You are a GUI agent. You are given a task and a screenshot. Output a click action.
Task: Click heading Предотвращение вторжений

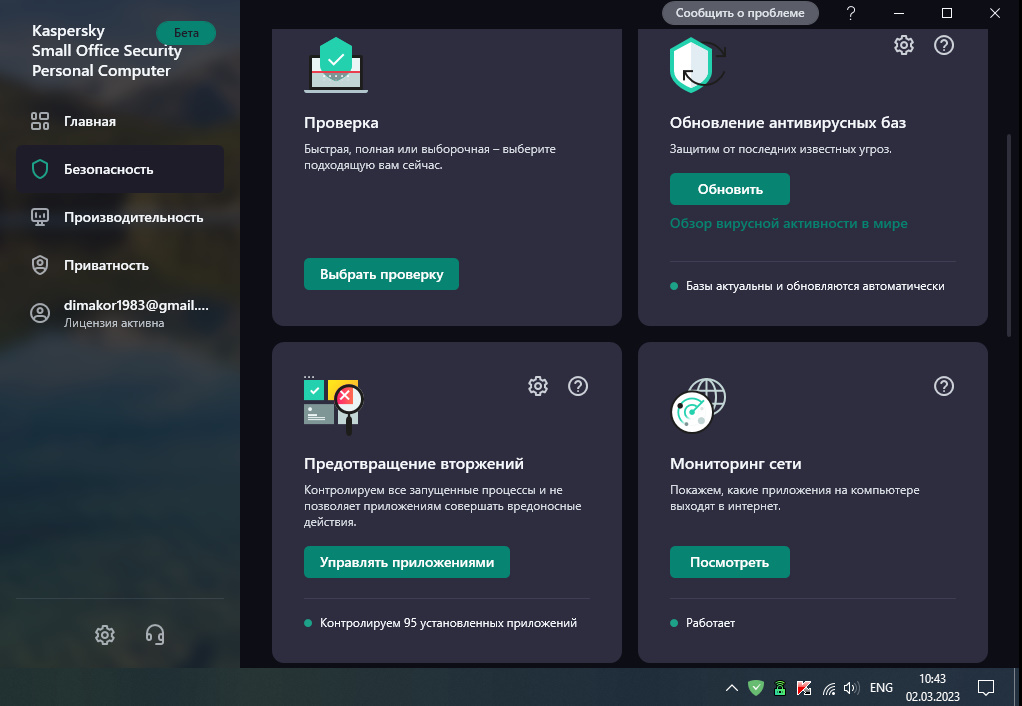pos(413,464)
